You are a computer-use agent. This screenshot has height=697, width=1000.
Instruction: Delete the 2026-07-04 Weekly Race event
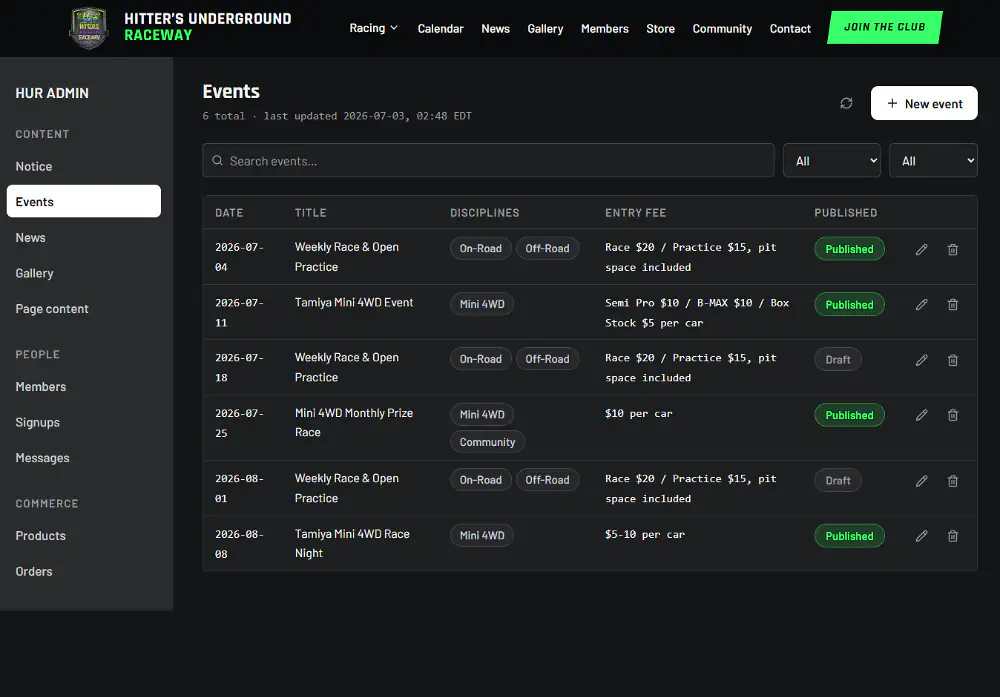tap(953, 249)
